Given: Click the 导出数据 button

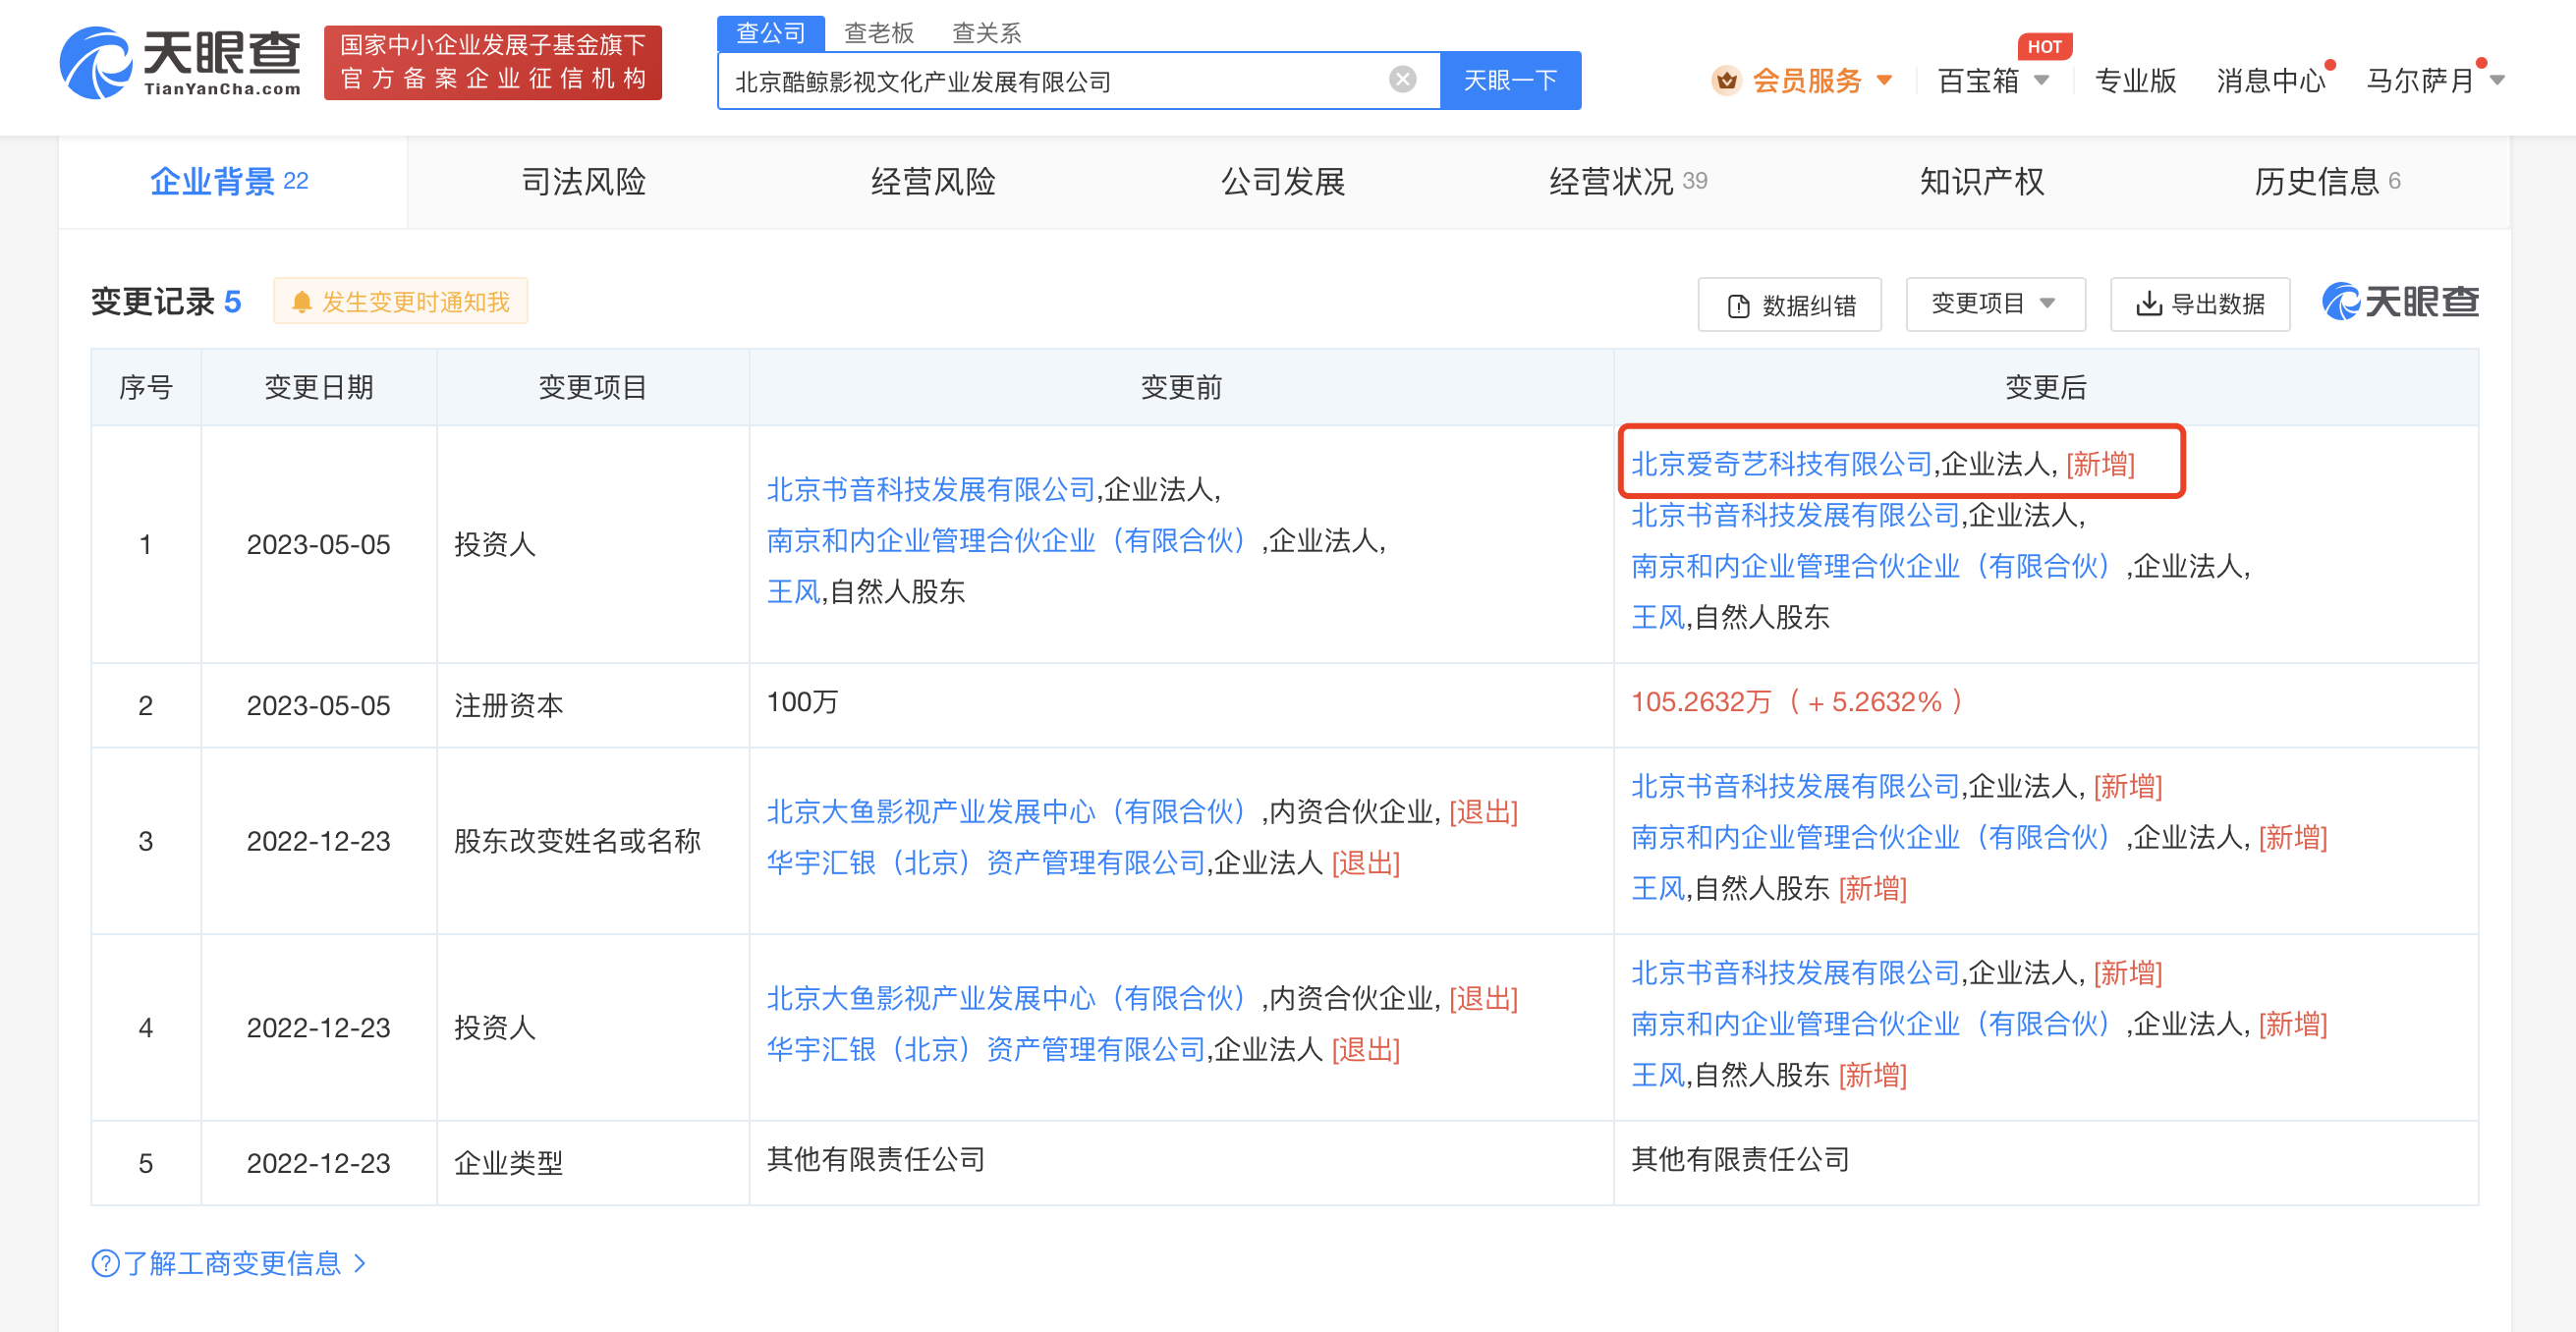Looking at the screenshot, I should pos(2199,304).
